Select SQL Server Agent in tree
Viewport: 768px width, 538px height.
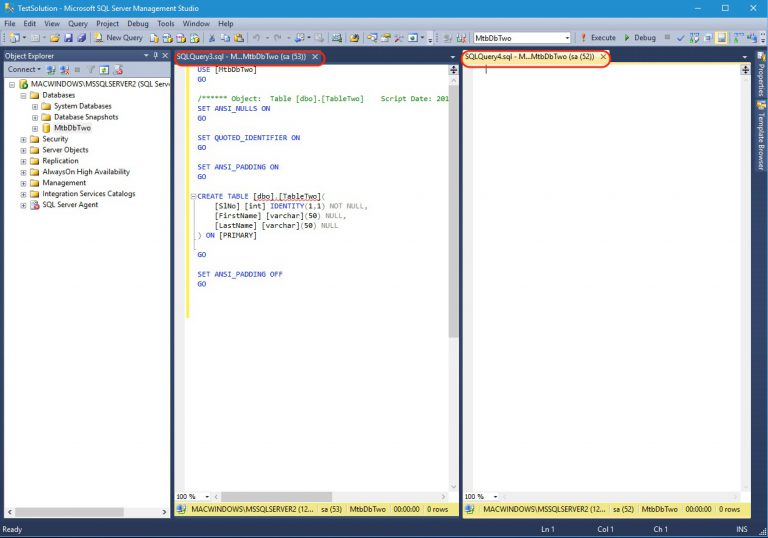tap(70, 205)
